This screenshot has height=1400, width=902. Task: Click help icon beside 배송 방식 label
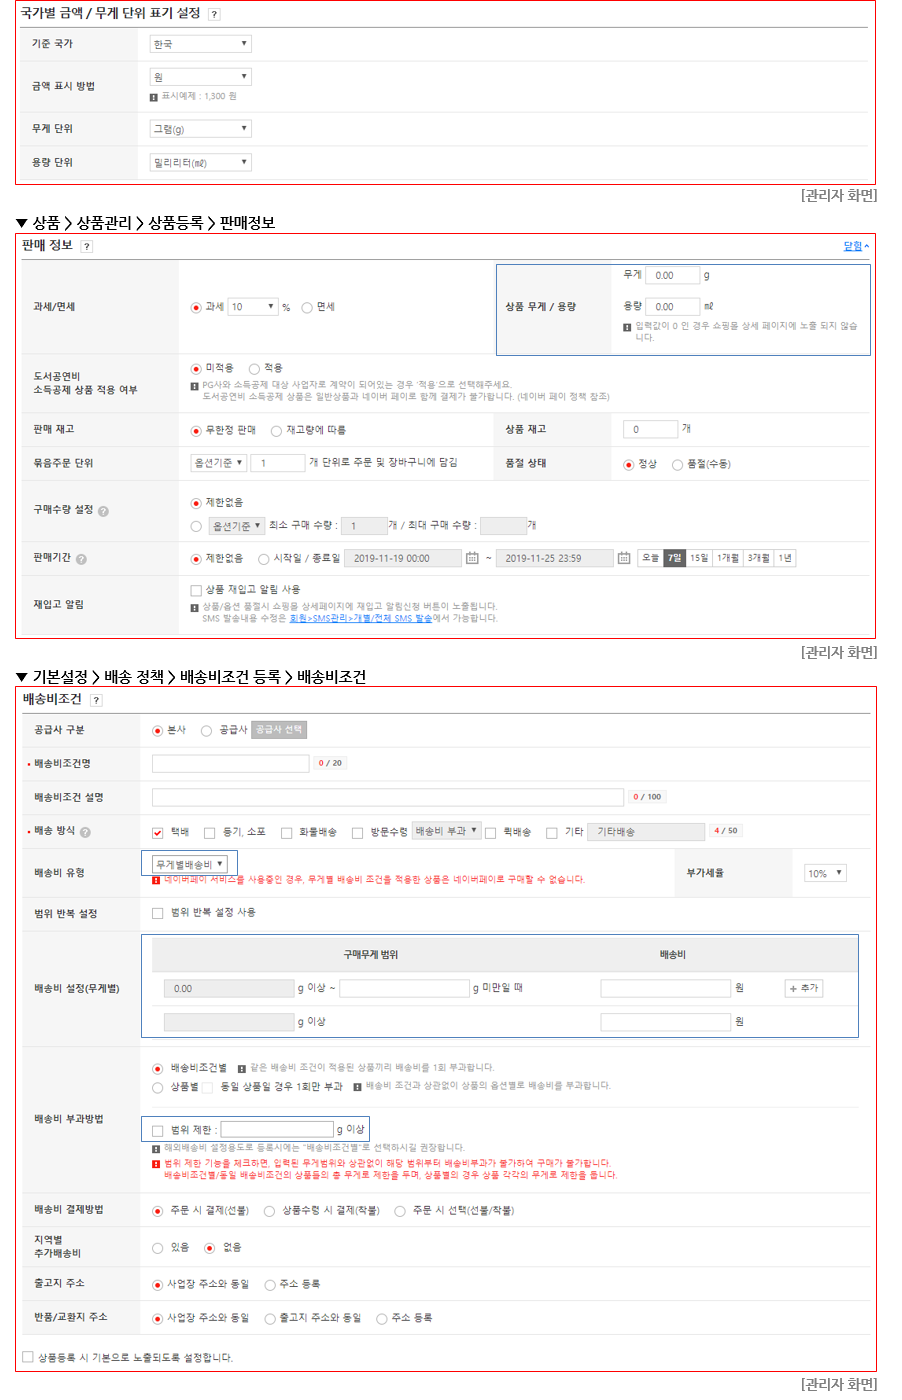point(85,832)
